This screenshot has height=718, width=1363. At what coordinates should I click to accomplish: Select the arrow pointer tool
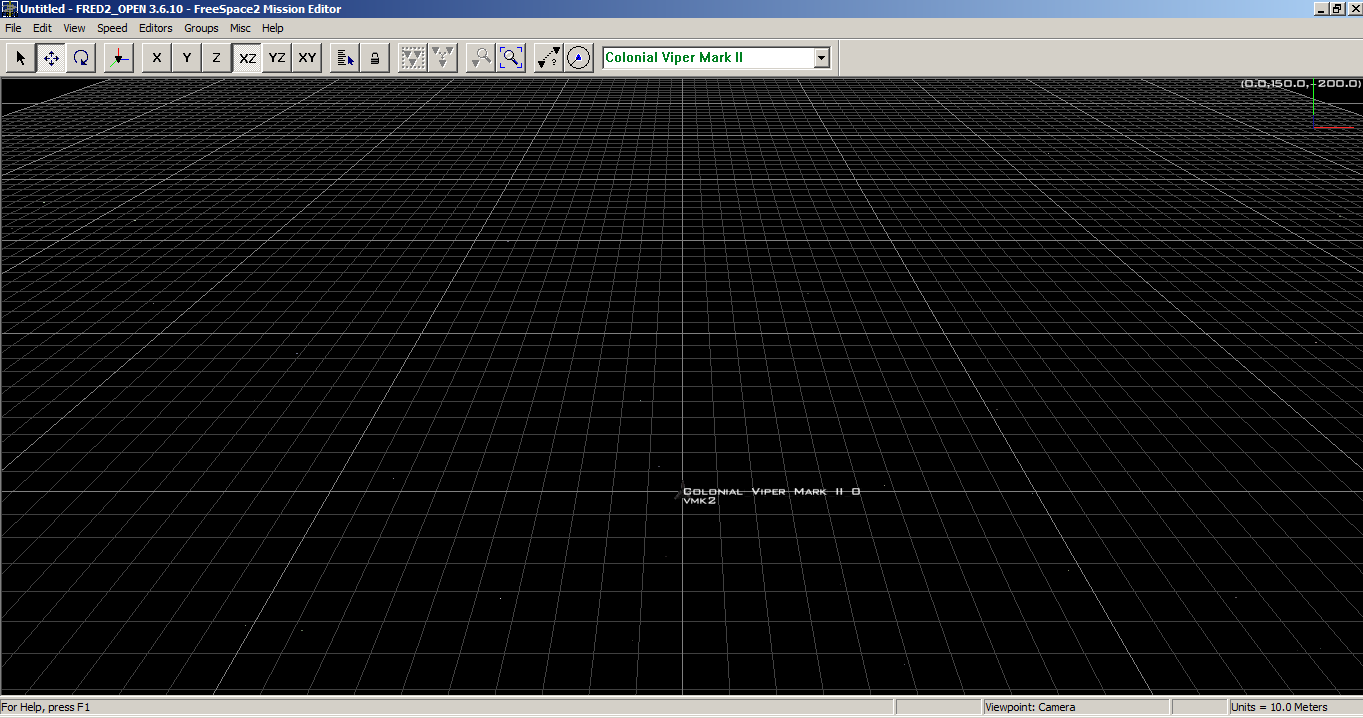(21, 58)
